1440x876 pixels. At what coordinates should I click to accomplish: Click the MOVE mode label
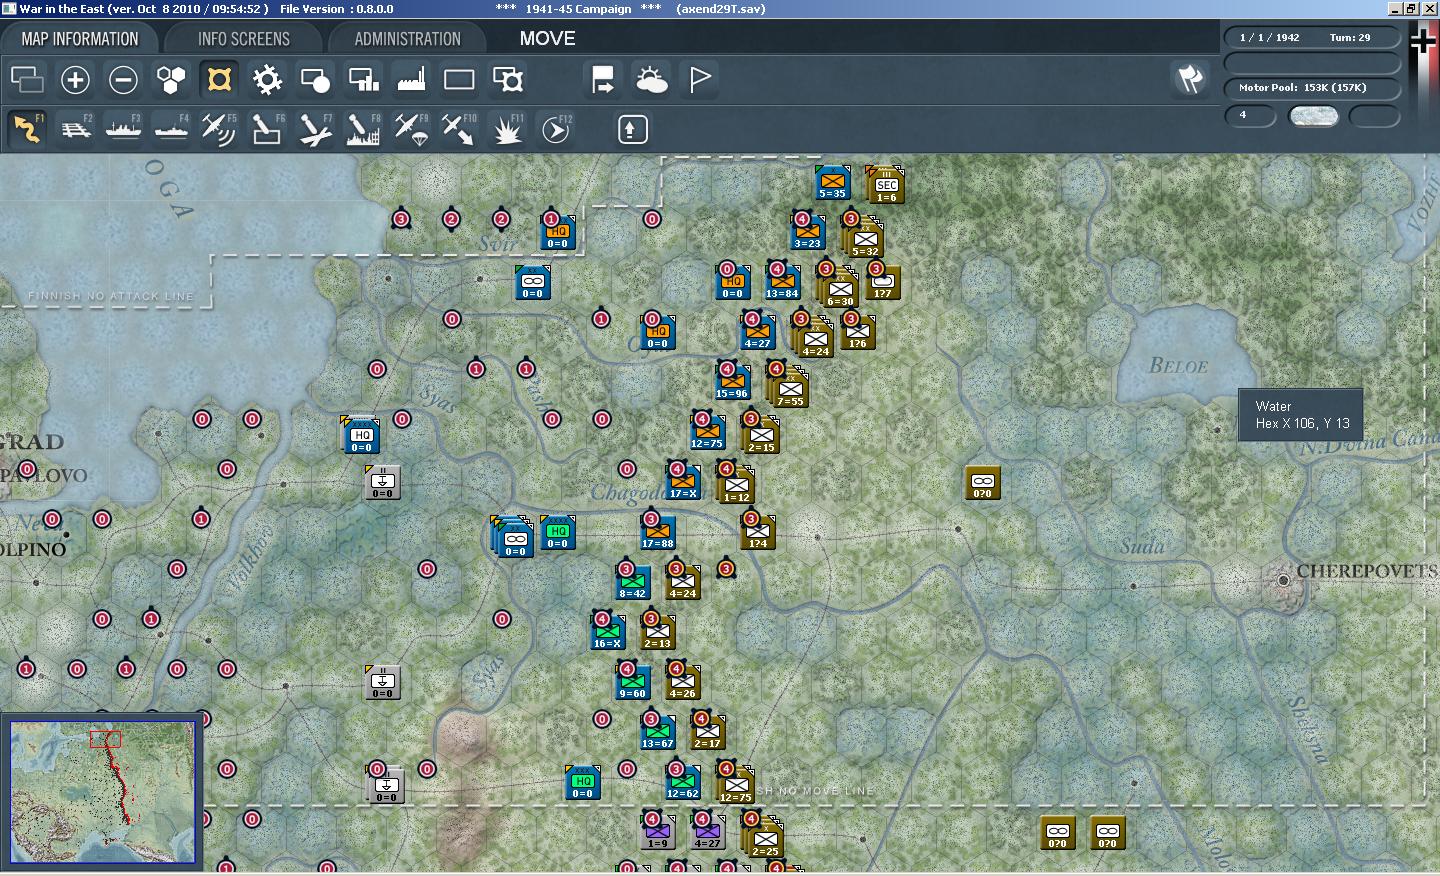pos(547,39)
